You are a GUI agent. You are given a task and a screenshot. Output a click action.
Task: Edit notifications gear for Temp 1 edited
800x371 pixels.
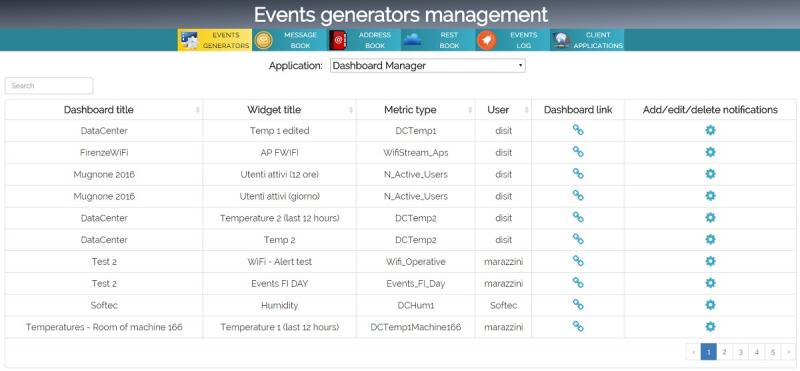710,130
